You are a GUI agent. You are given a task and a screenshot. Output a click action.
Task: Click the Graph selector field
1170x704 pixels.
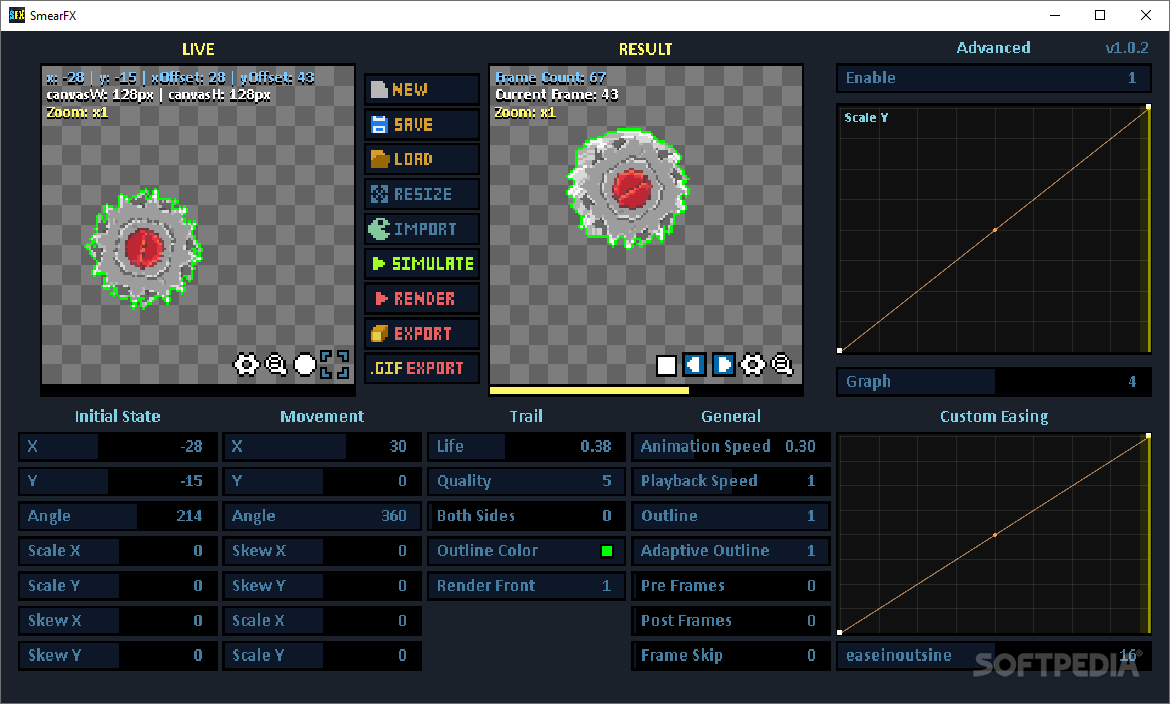994,381
